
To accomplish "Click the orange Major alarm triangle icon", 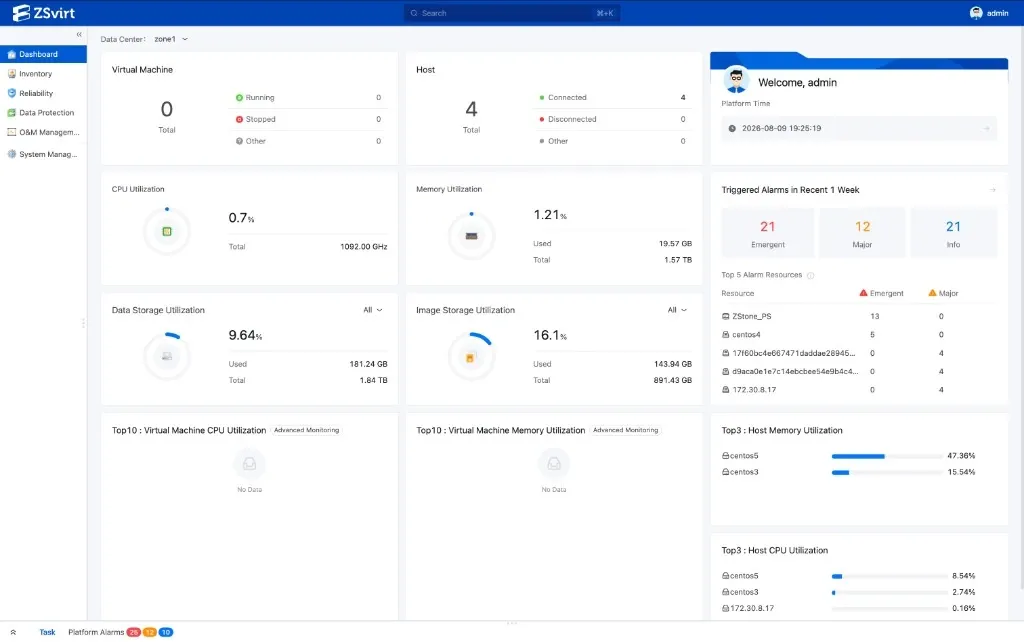I will point(932,293).
